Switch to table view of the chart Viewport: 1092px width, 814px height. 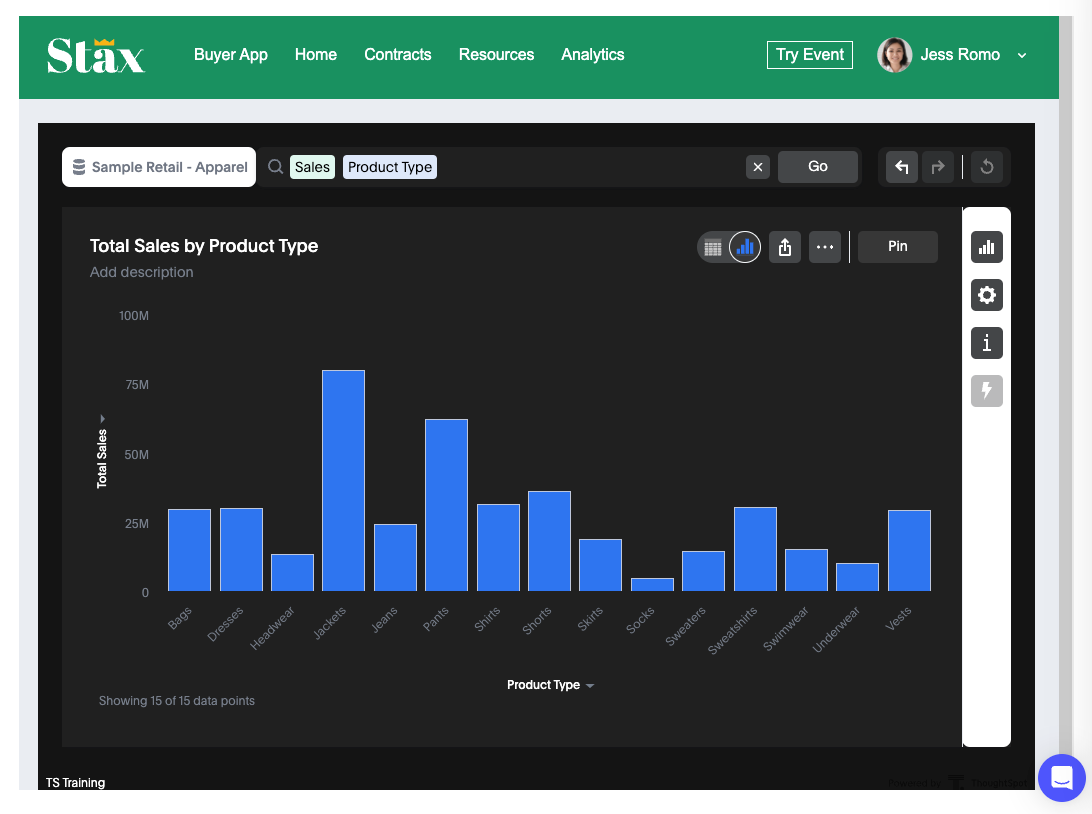coord(713,246)
